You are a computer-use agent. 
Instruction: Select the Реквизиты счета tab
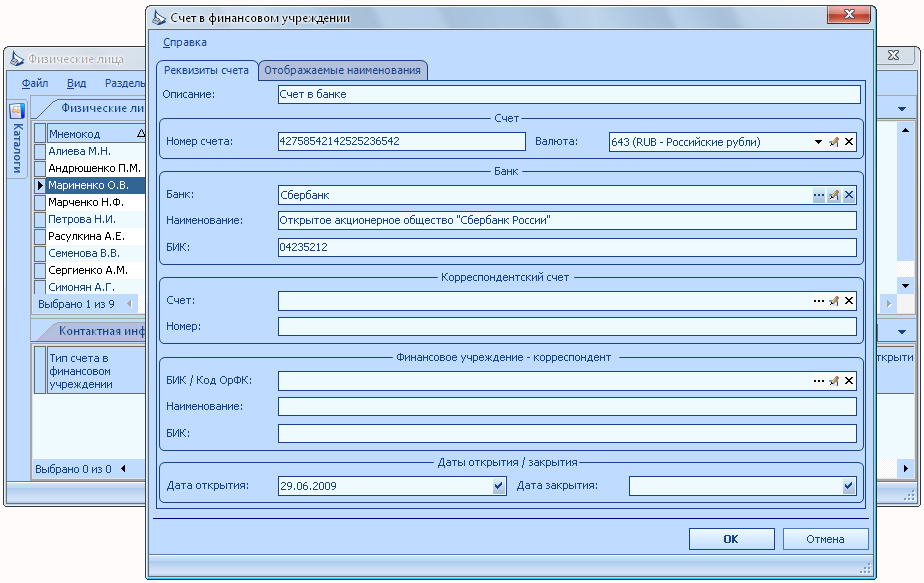tap(206, 70)
